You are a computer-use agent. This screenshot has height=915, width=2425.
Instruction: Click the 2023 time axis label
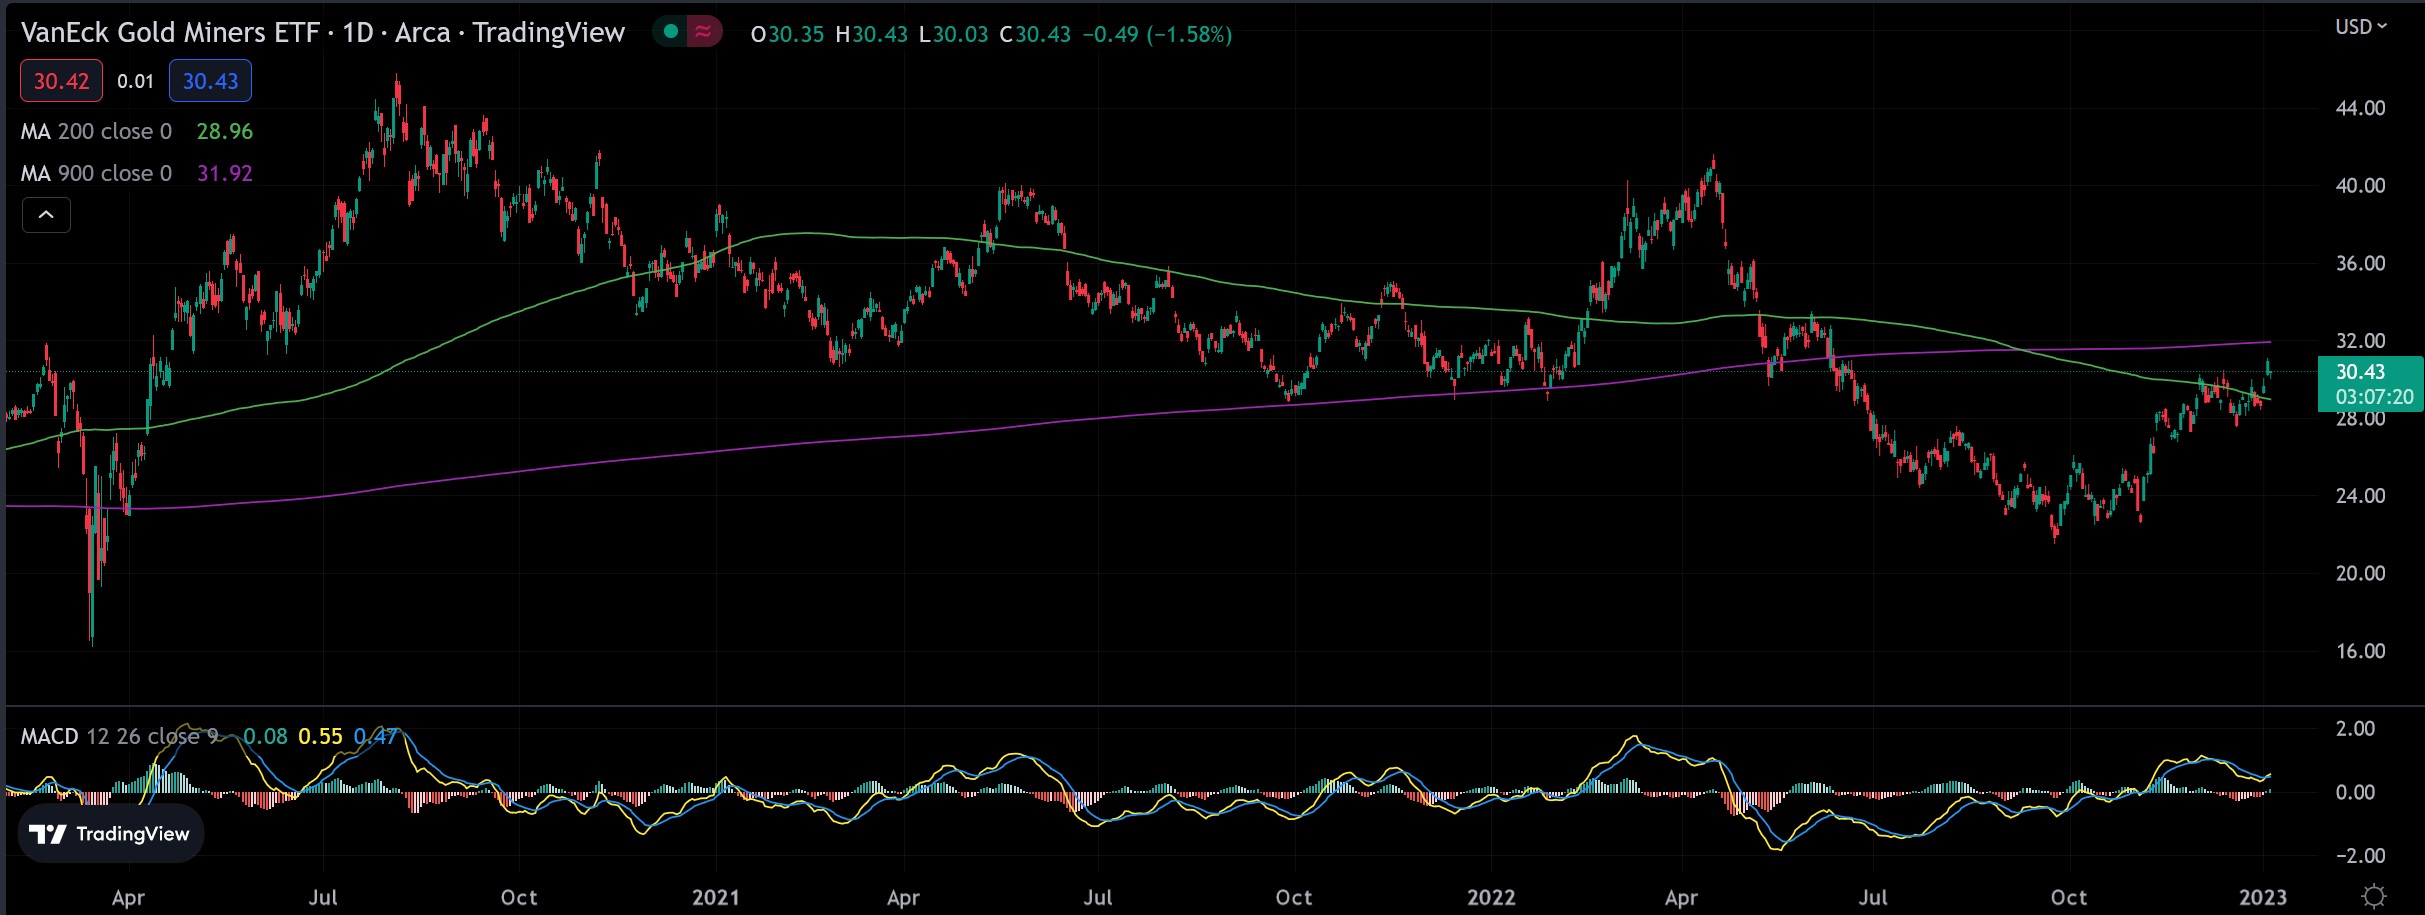point(2263,897)
